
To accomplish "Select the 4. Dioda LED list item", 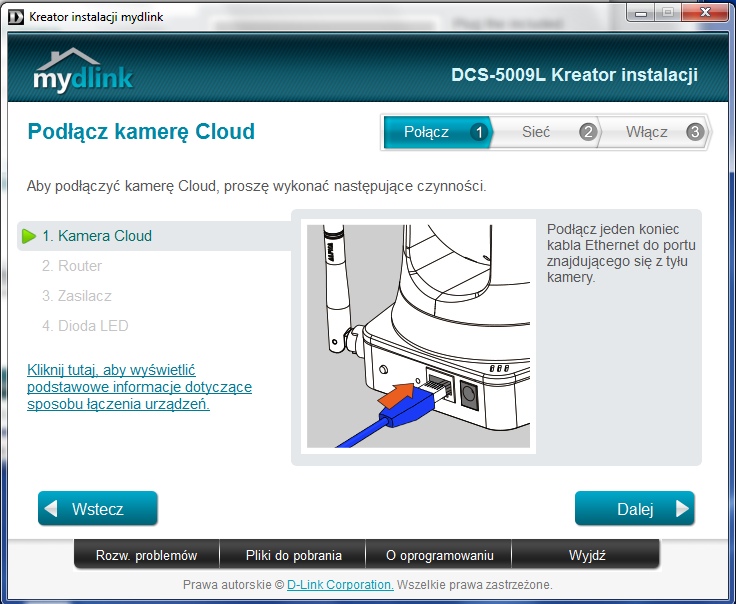I will (x=85, y=326).
